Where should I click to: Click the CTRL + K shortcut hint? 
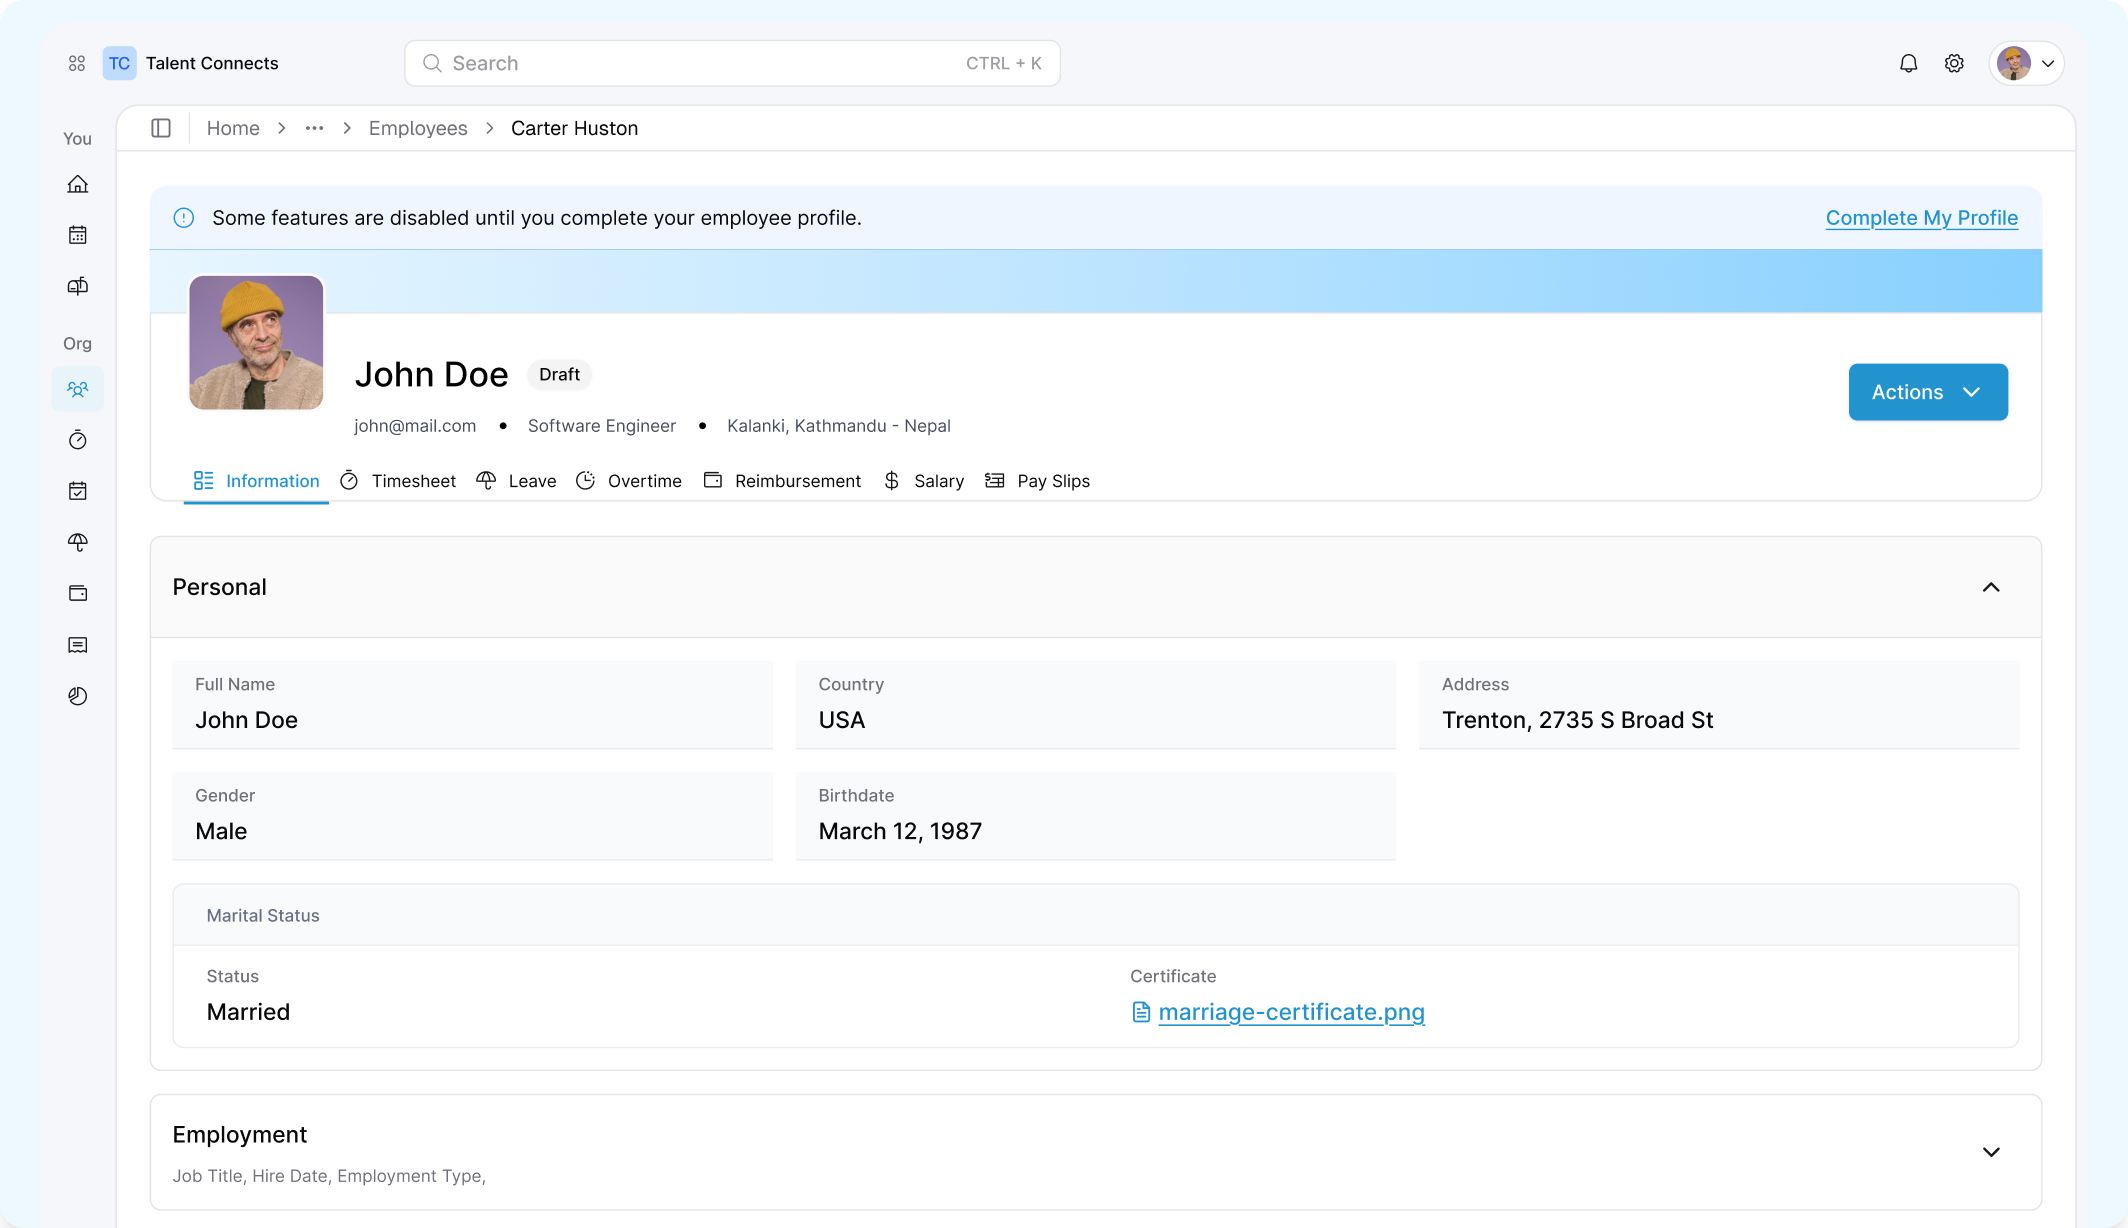coord(1003,63)
